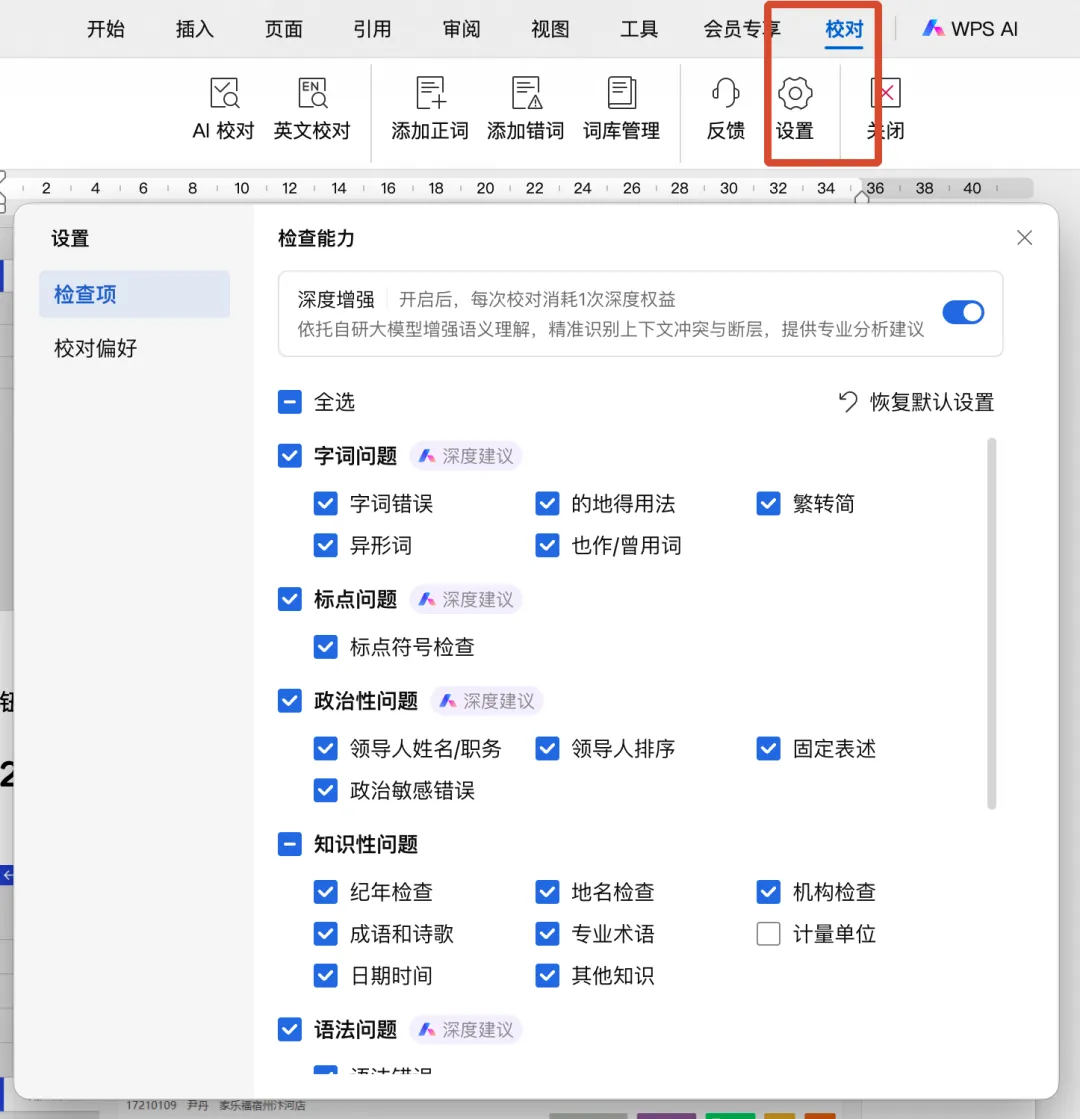Click 深度建议 badge beside 政治性问题
Viewport: 1080px width, 1119px height.
487,701
